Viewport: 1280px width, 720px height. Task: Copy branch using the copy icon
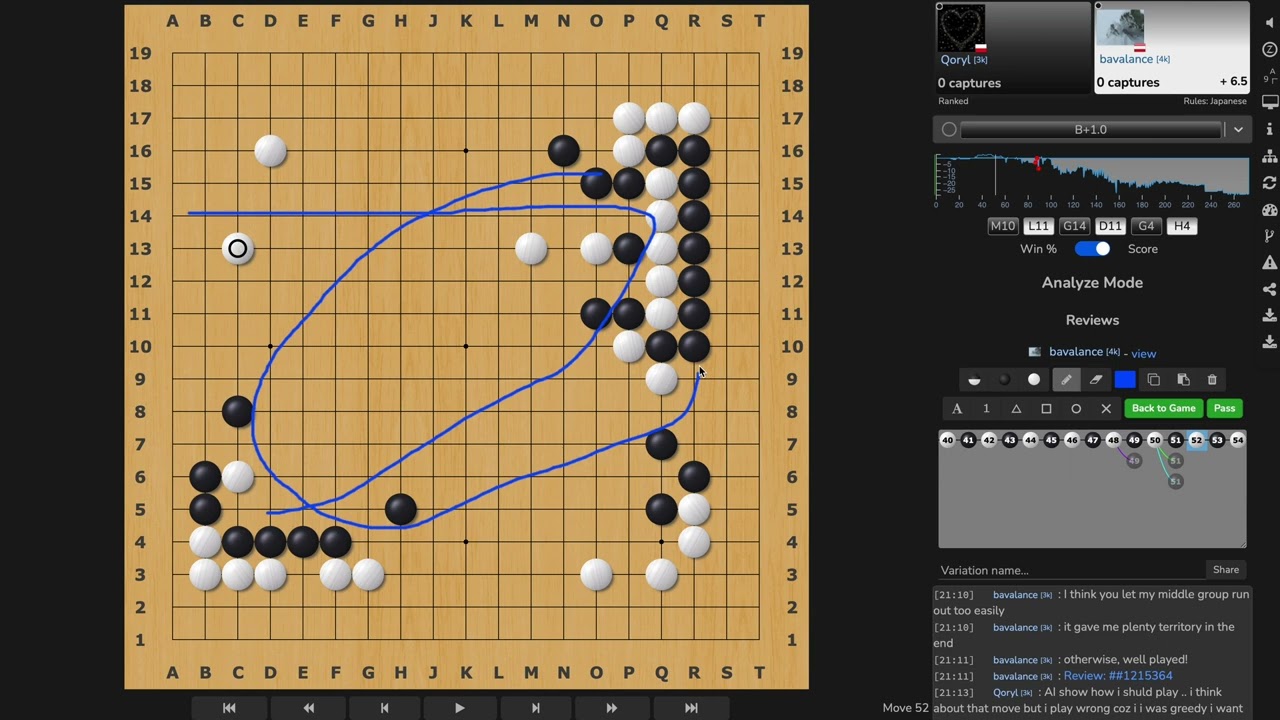1153,380
